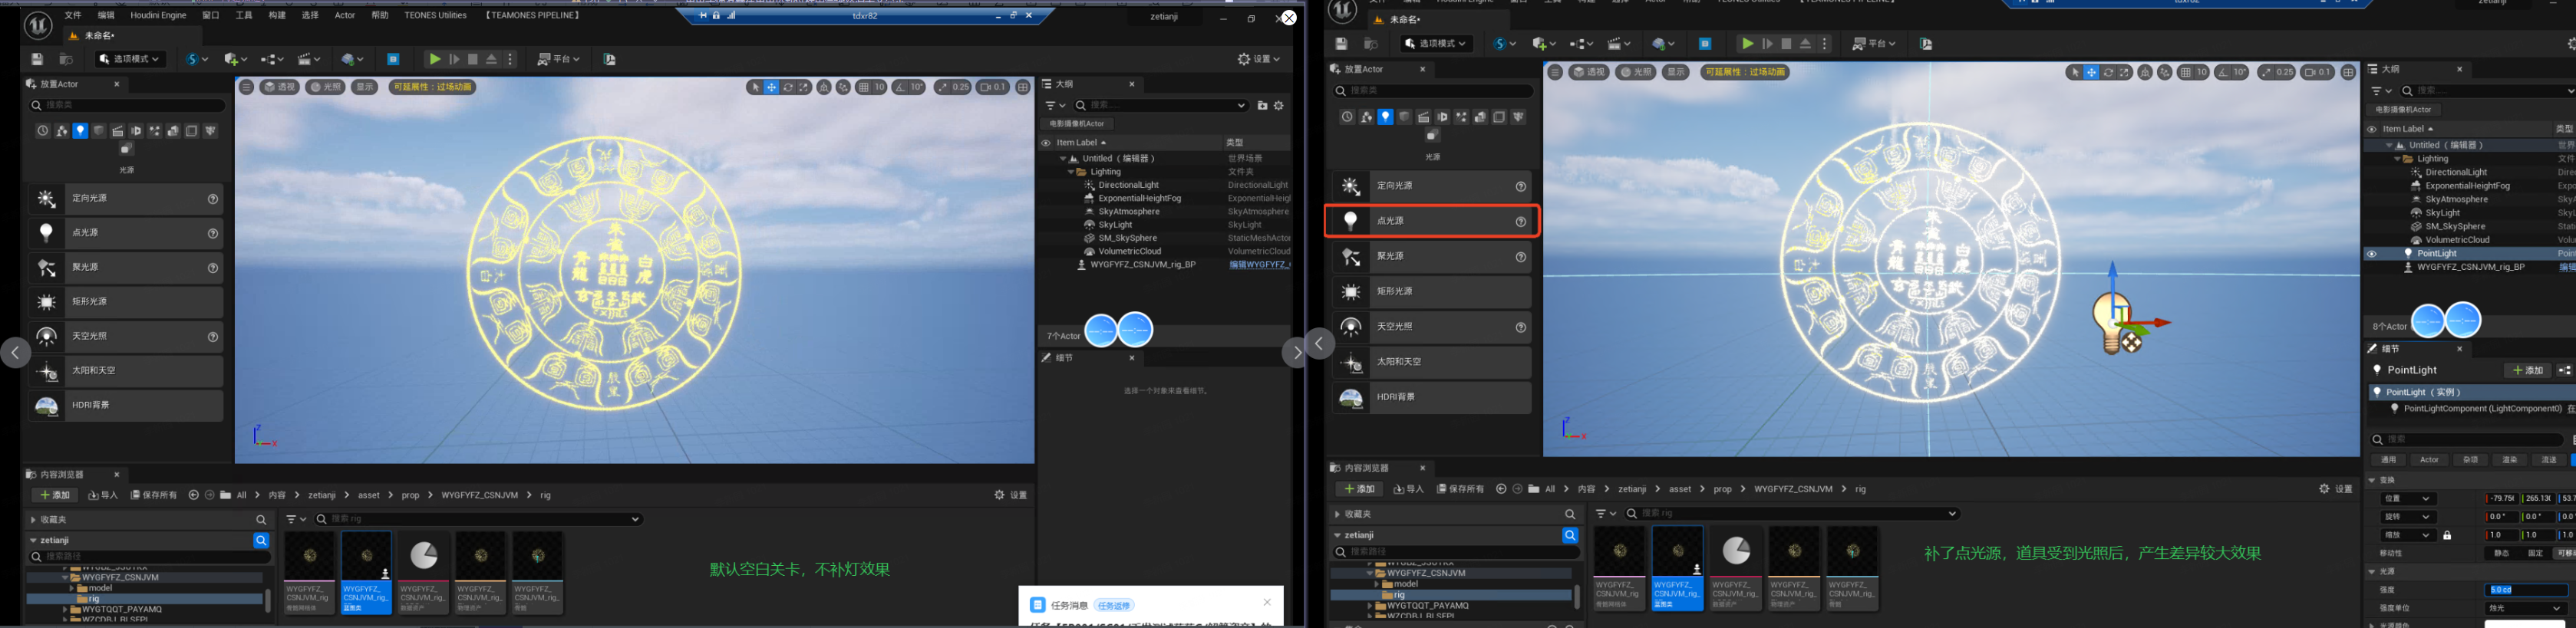Click the point light bulb gizmo in viewport
This screenshot has height=628, width=2576.
point(2111,321)
